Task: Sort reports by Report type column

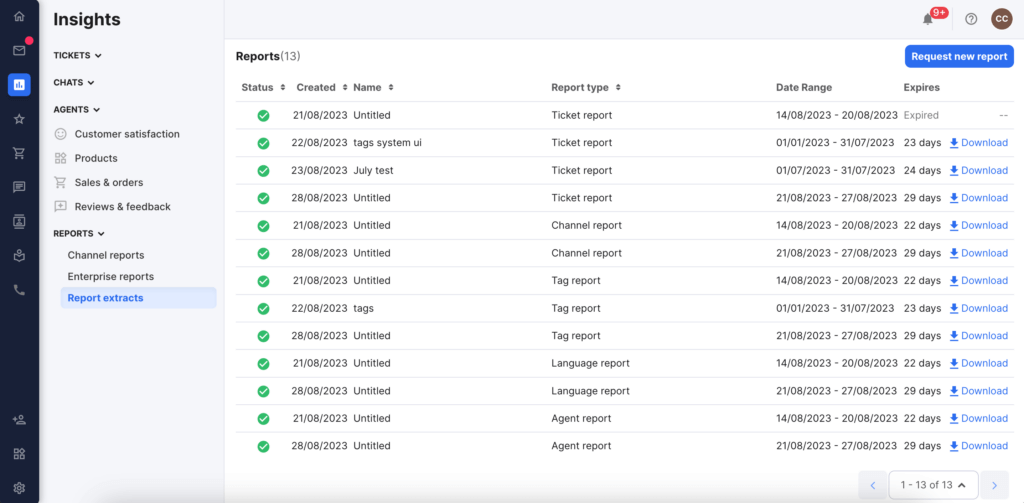Action: tap(586, 87)
